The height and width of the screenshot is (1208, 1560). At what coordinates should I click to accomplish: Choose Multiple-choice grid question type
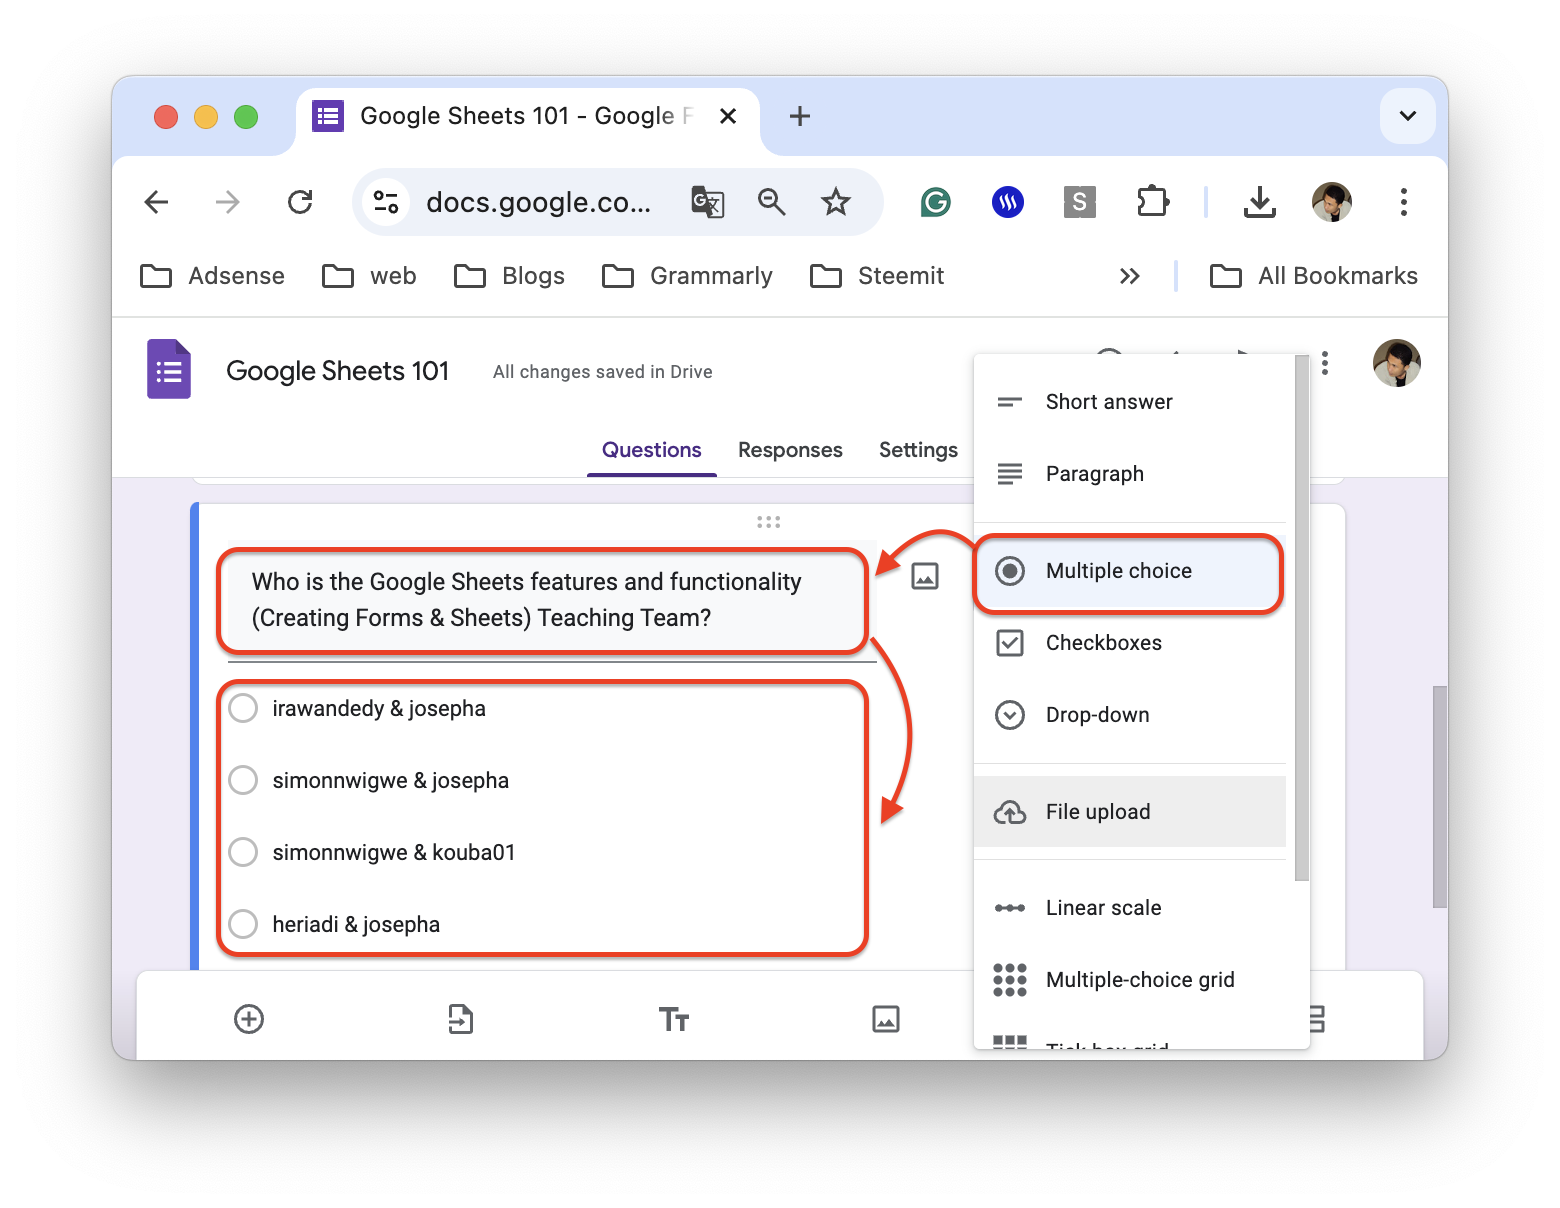(1130, 980)
